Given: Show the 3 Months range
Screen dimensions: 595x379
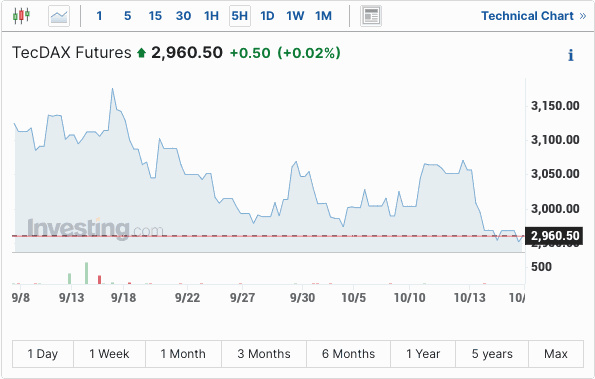Looking at the screenshot, I should click(264, 354).
